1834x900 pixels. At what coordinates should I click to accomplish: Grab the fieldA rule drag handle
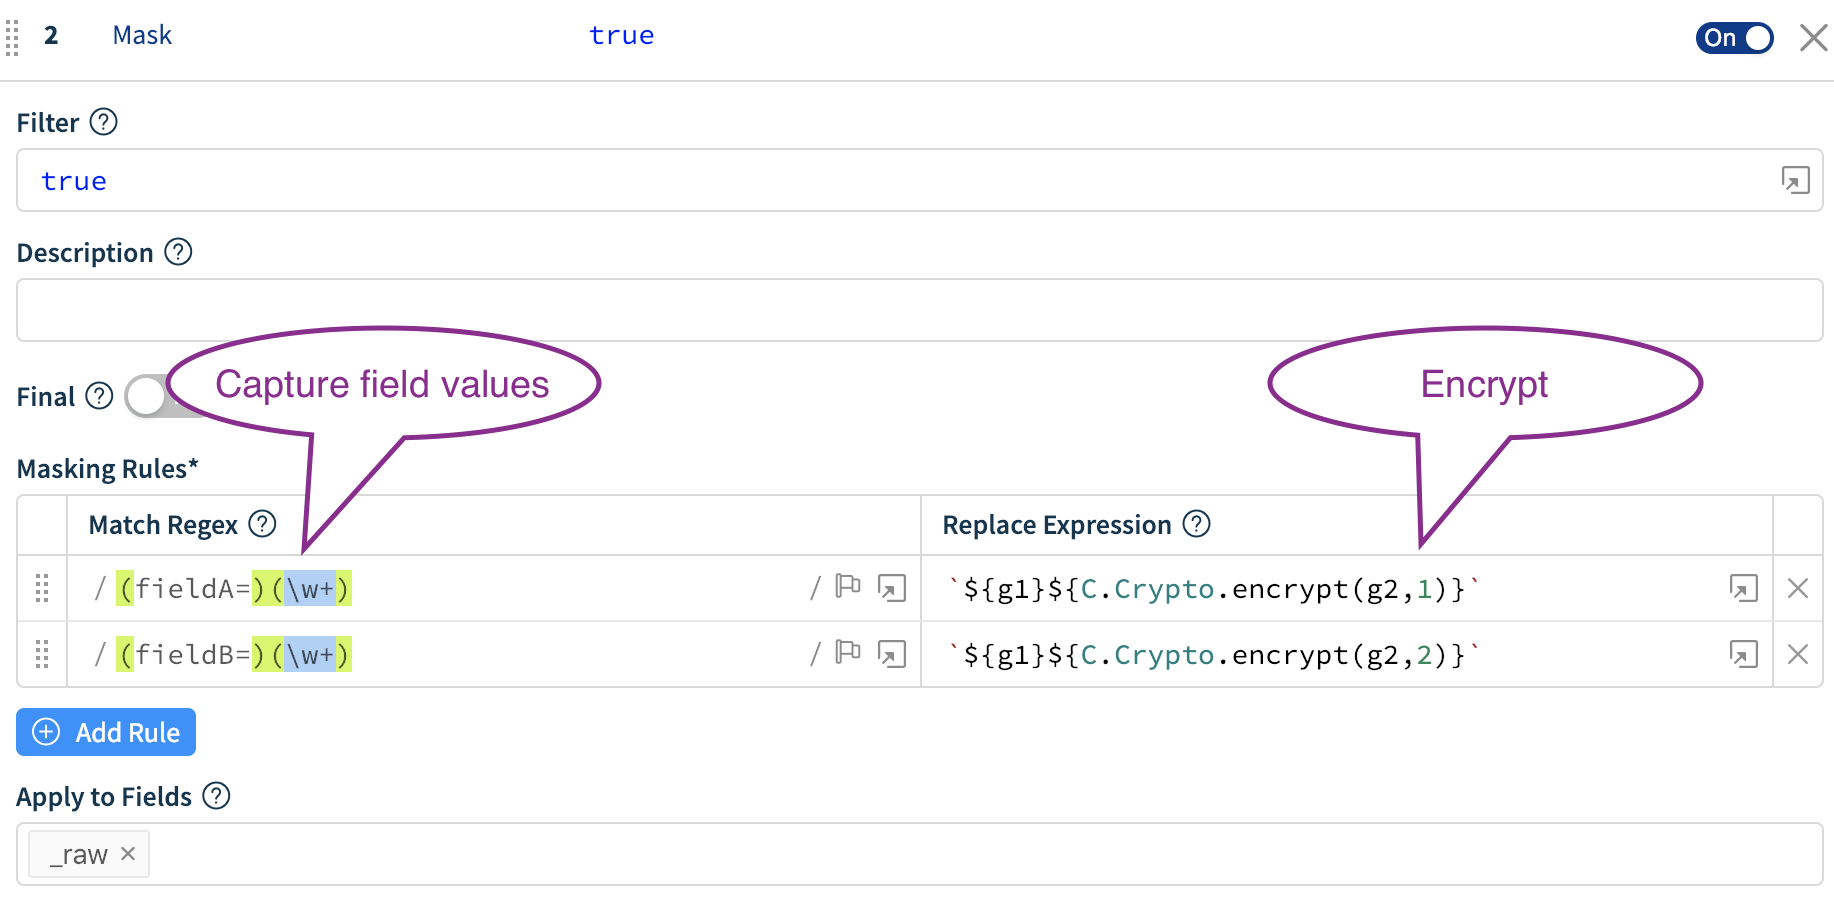(42, 589)
